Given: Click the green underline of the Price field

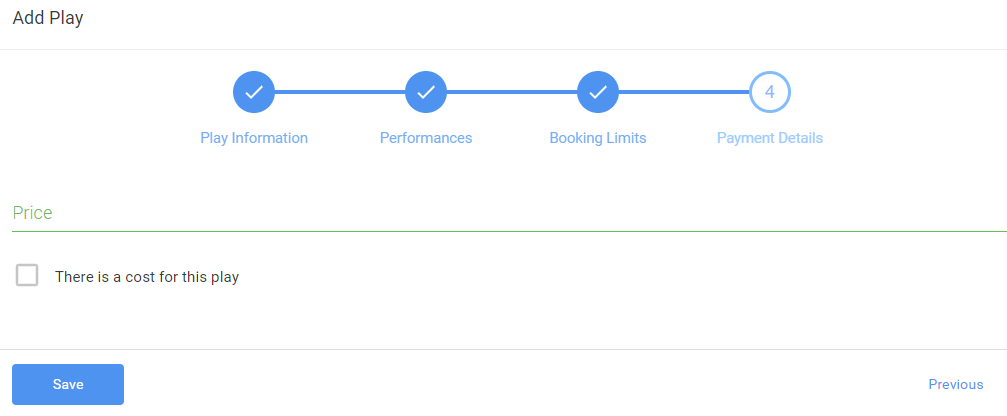Looking at the screenshot, I should 509,230.
